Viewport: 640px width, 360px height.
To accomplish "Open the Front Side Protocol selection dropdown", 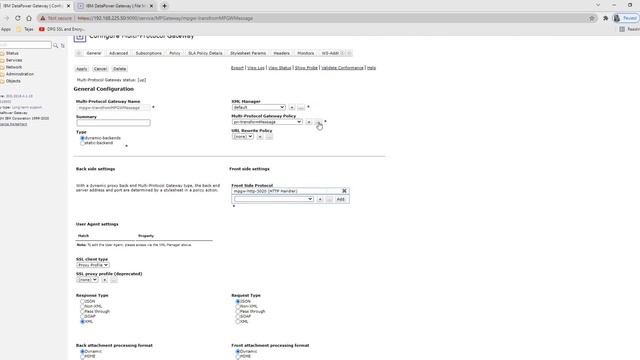I will point(273,199).
